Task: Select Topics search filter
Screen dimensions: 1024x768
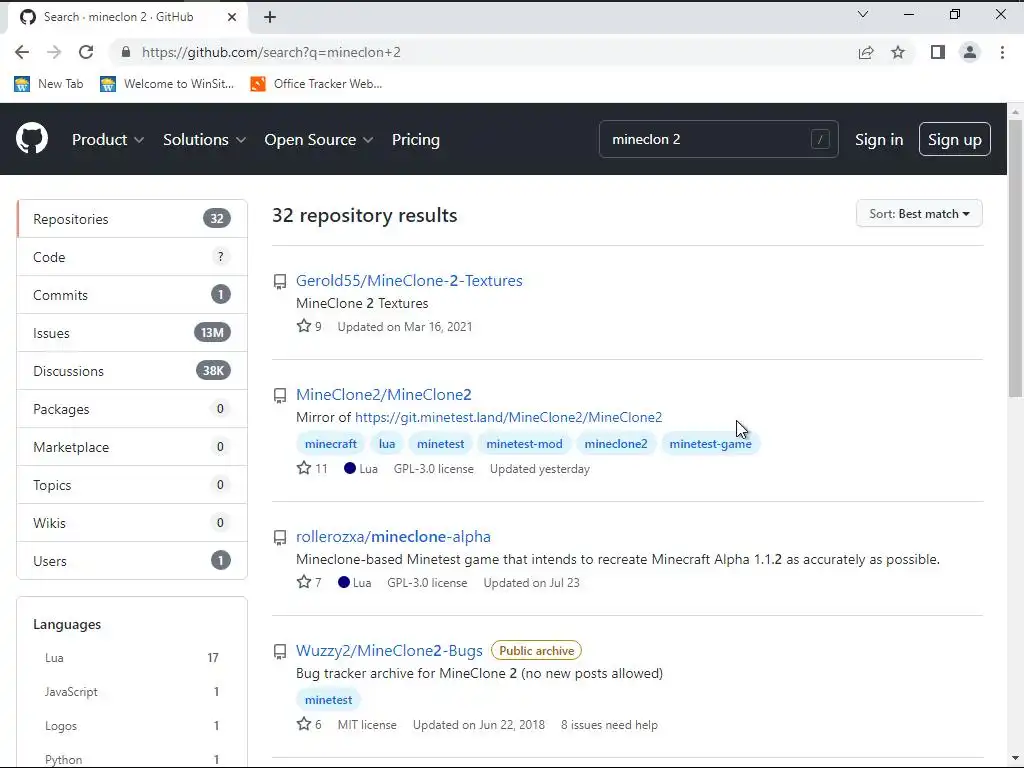Action: [x=132, y=485]
